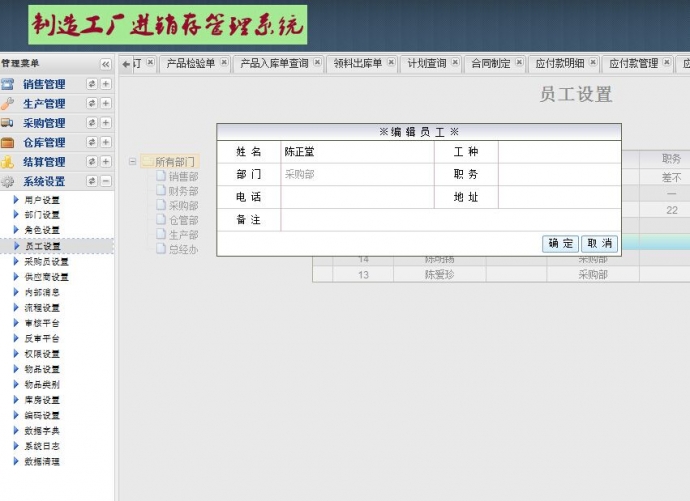Refresh the 仓库管理 section

point(92,142)
